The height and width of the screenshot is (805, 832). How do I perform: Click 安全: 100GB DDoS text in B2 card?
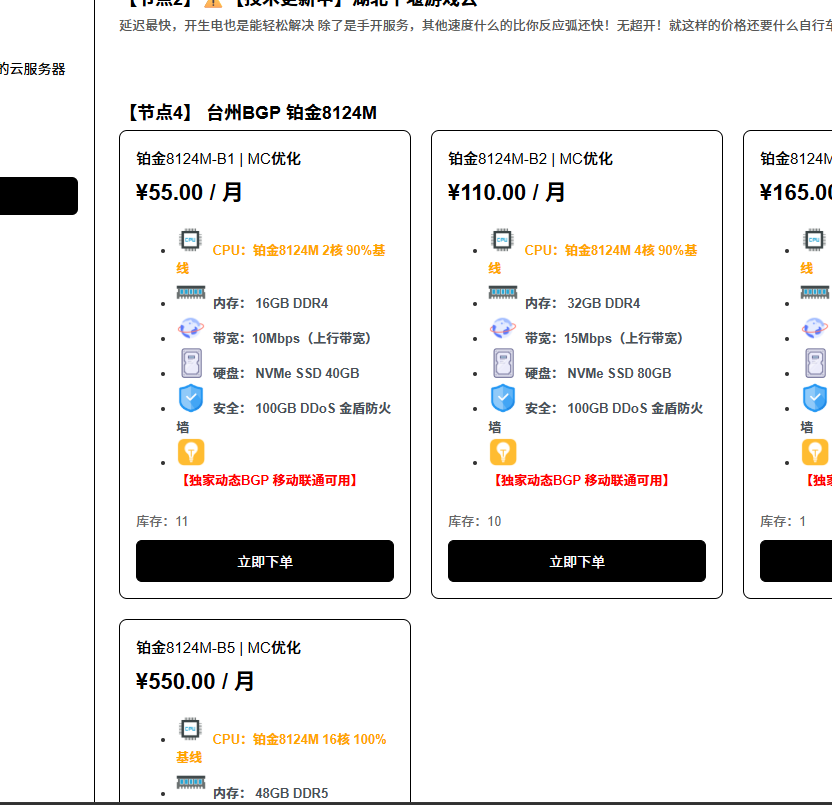596,417
